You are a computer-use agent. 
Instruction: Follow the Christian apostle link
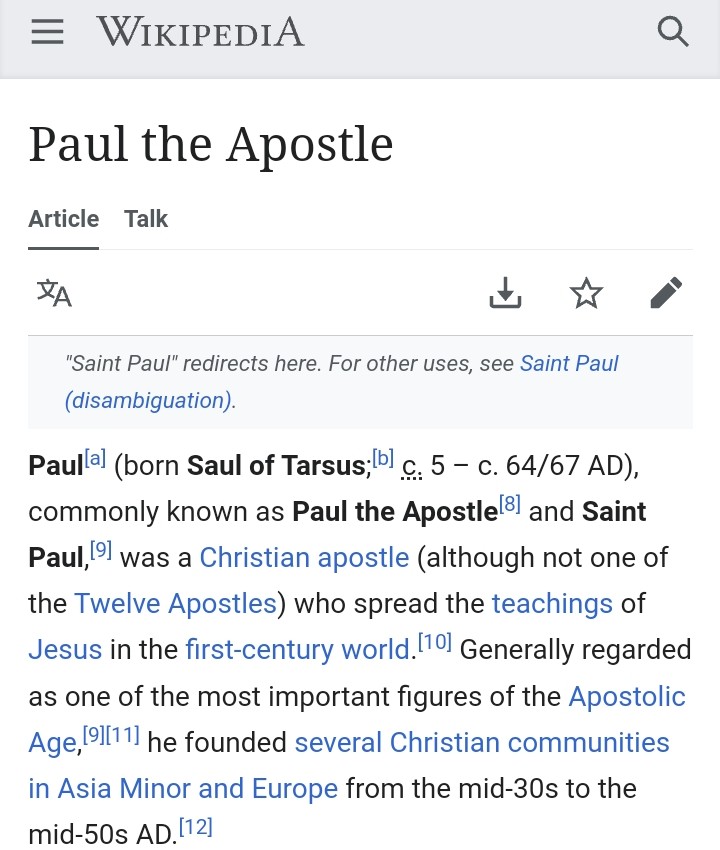(304, 557)
